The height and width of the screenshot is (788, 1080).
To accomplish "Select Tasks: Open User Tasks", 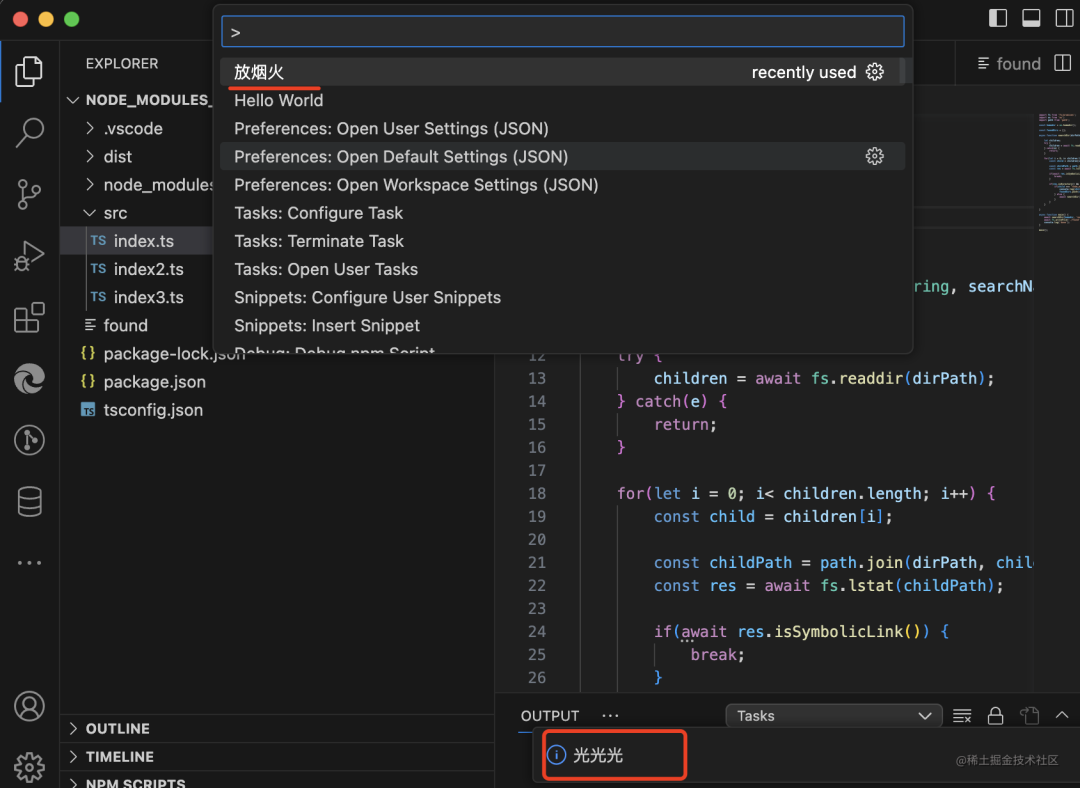I will pos(561,269).
